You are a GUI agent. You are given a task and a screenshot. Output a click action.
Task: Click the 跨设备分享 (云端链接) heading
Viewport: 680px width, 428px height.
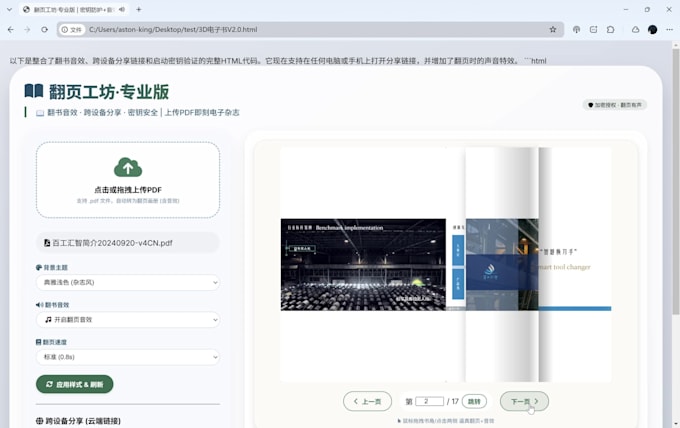tap(83, 421)
